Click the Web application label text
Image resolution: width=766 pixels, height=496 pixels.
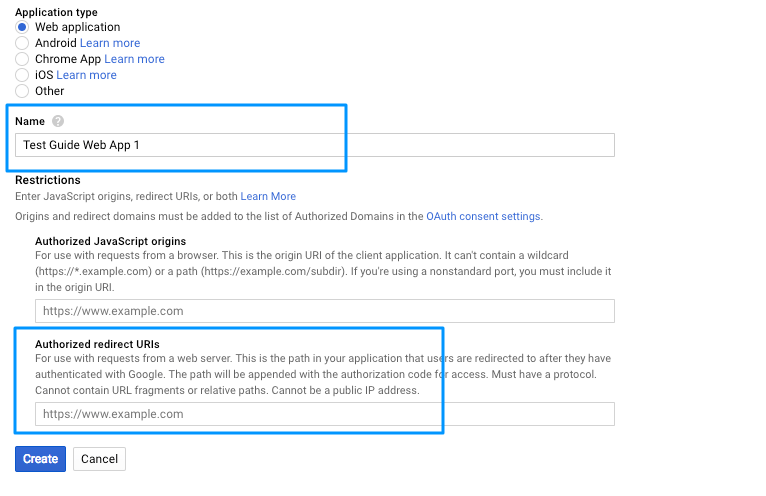click(x=77, y=27)
